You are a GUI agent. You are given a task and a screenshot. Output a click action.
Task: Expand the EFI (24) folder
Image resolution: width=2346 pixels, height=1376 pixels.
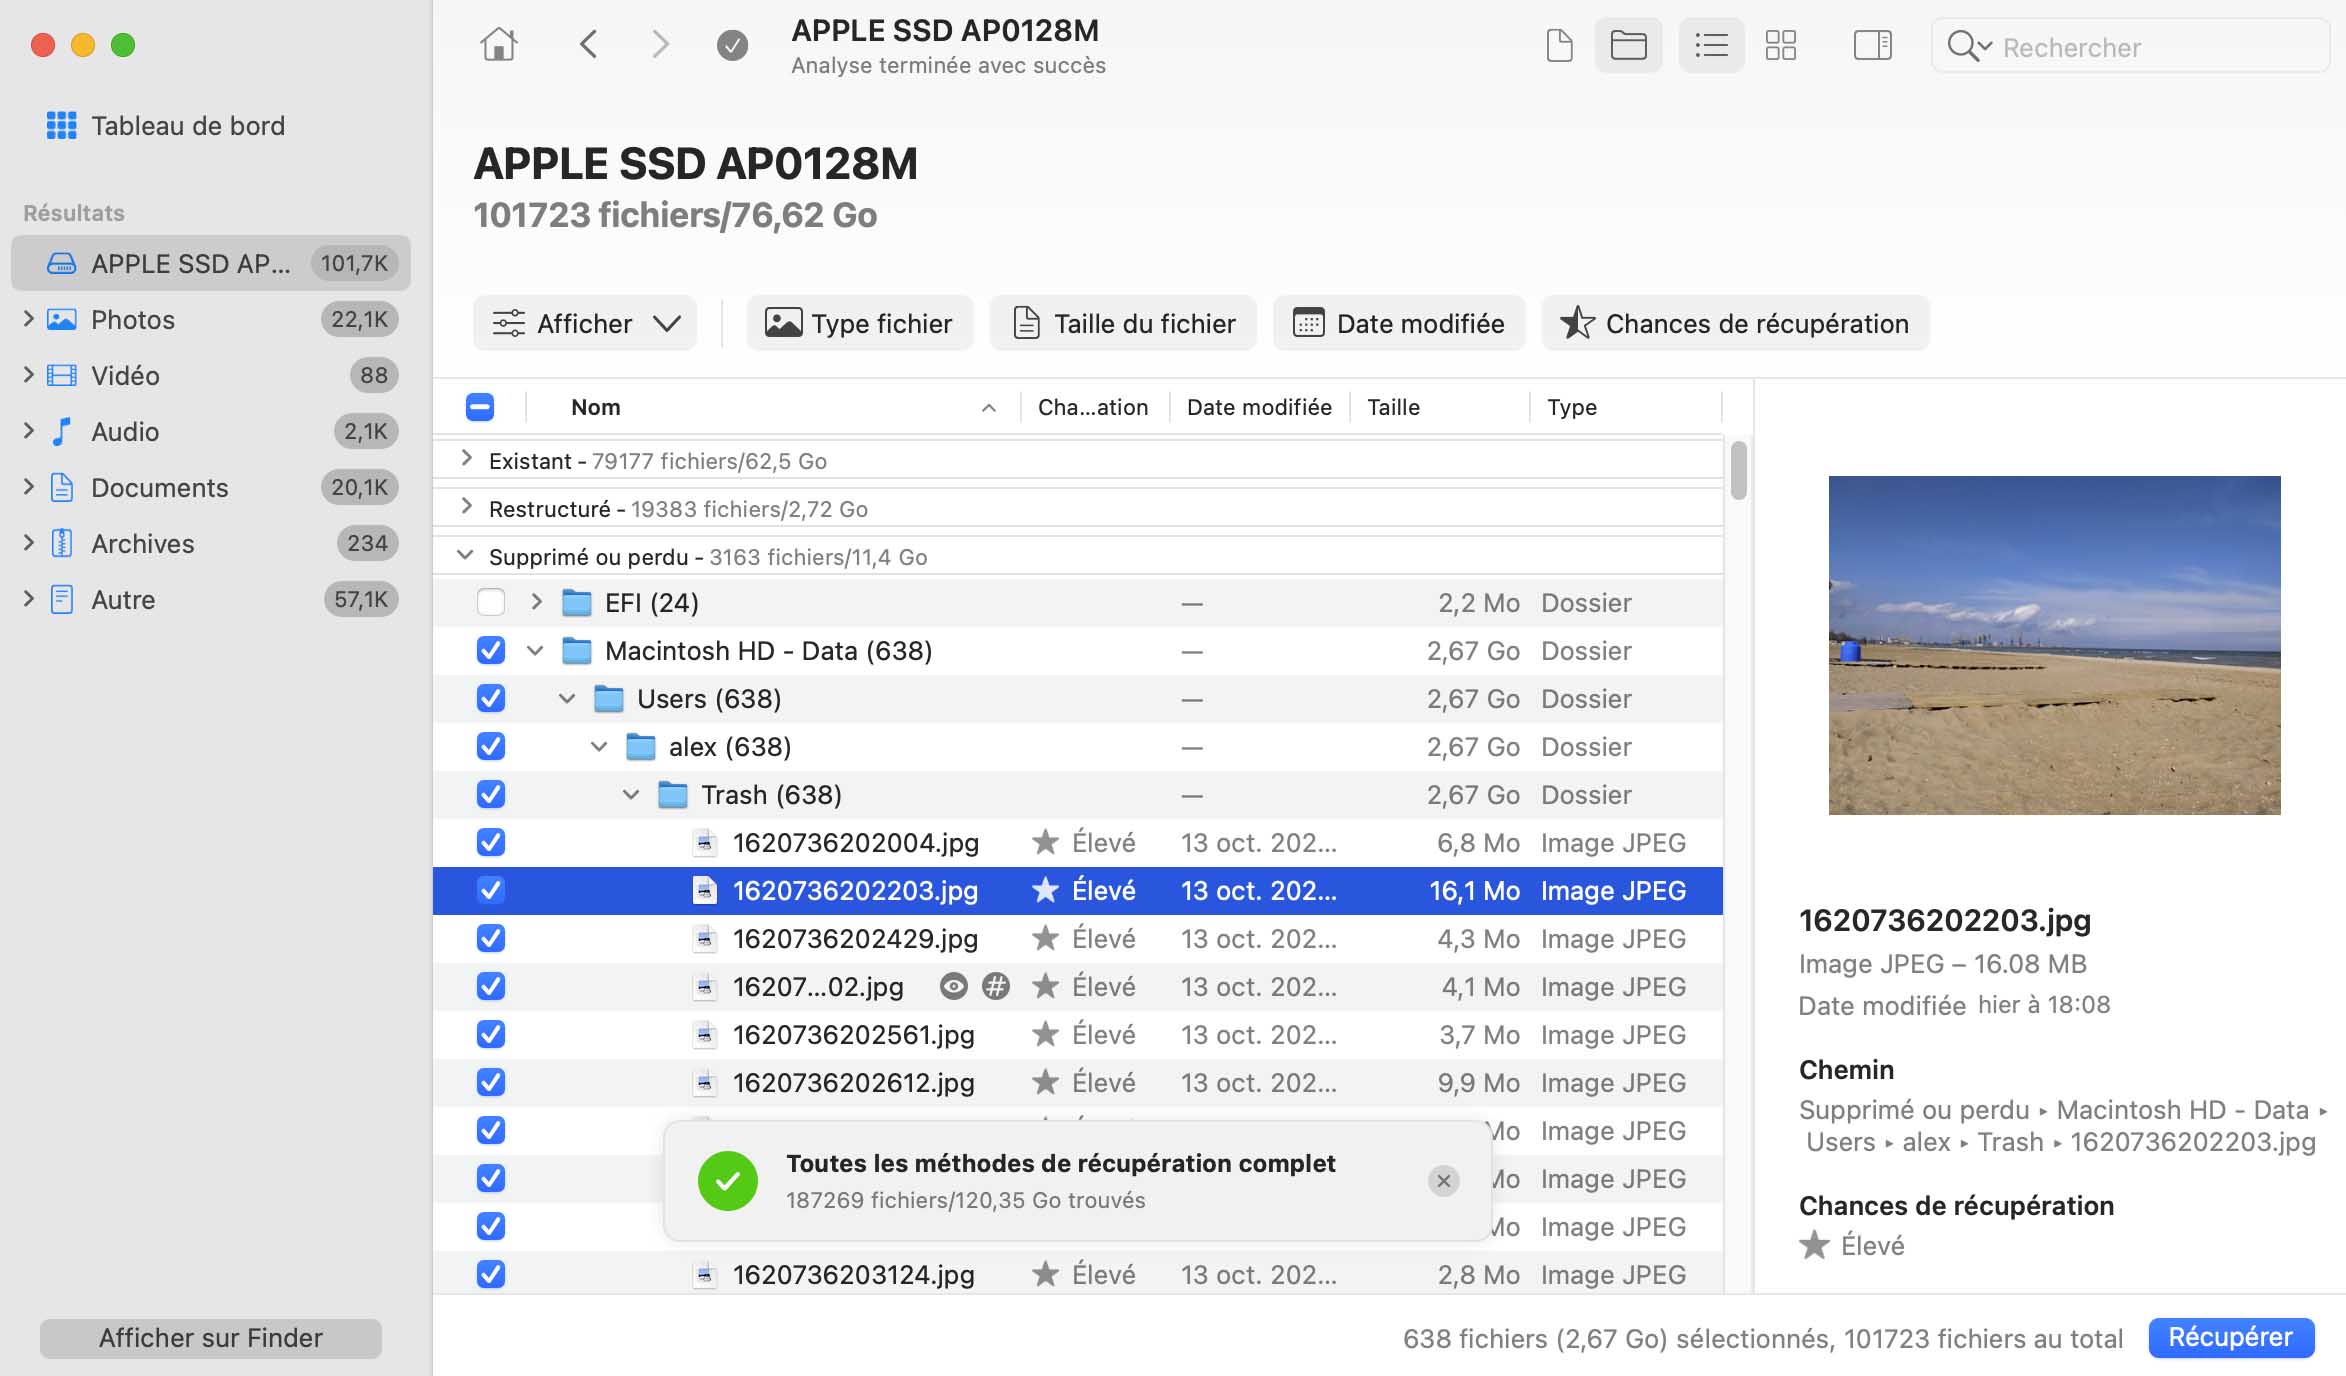tap(537, 602)
